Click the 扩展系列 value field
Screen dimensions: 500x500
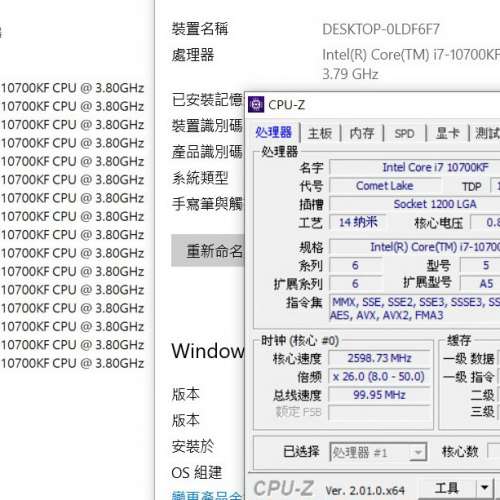coord(355,284)
